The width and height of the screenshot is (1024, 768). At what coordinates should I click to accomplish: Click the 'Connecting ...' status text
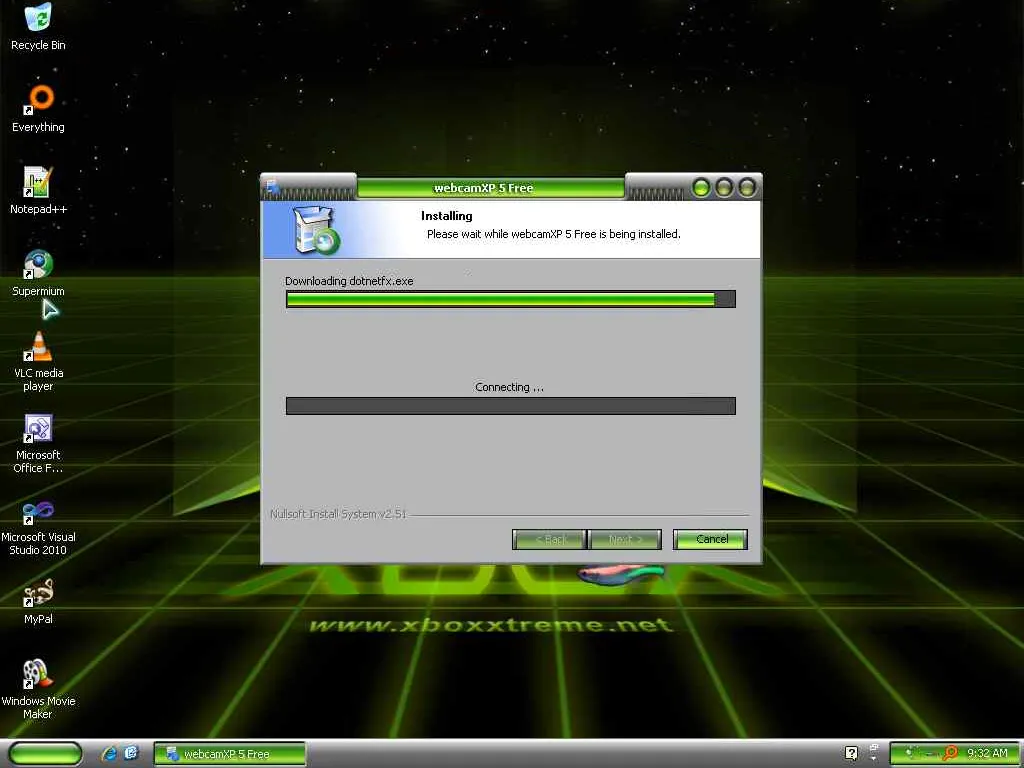pos(509,387)
